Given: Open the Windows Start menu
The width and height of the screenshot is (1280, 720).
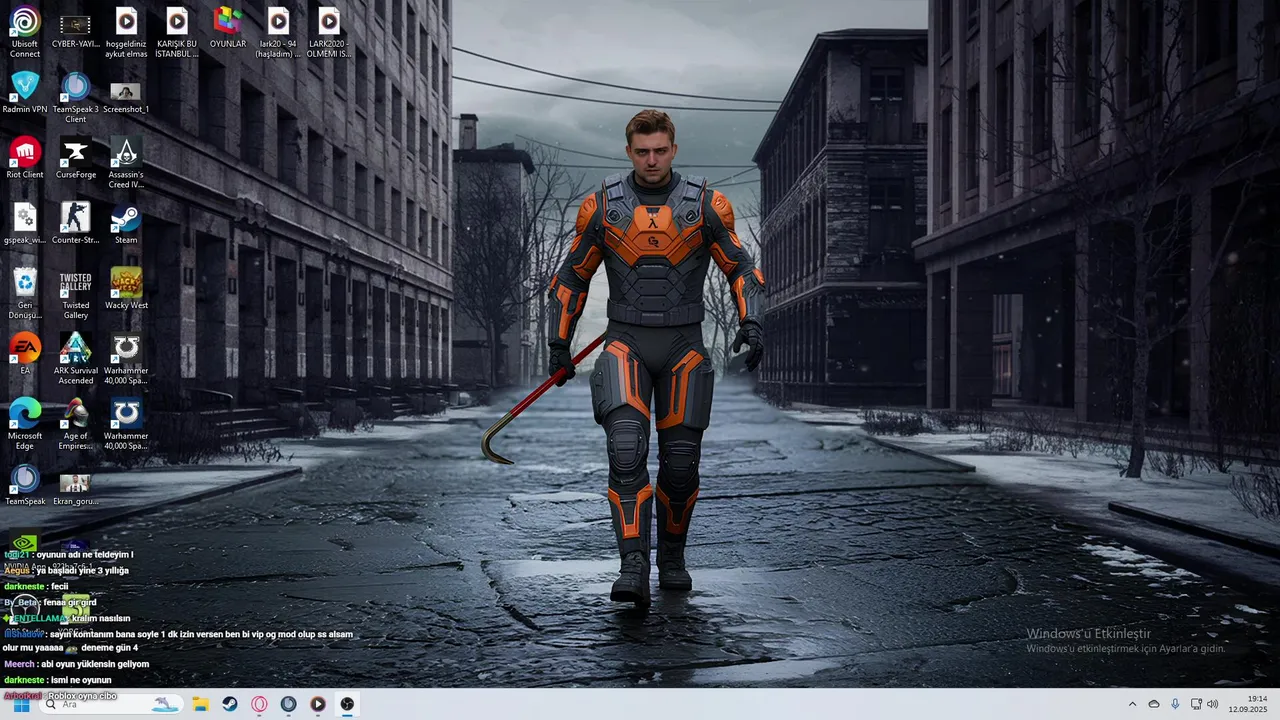Looking at the screenshot, I should [21, 704].
